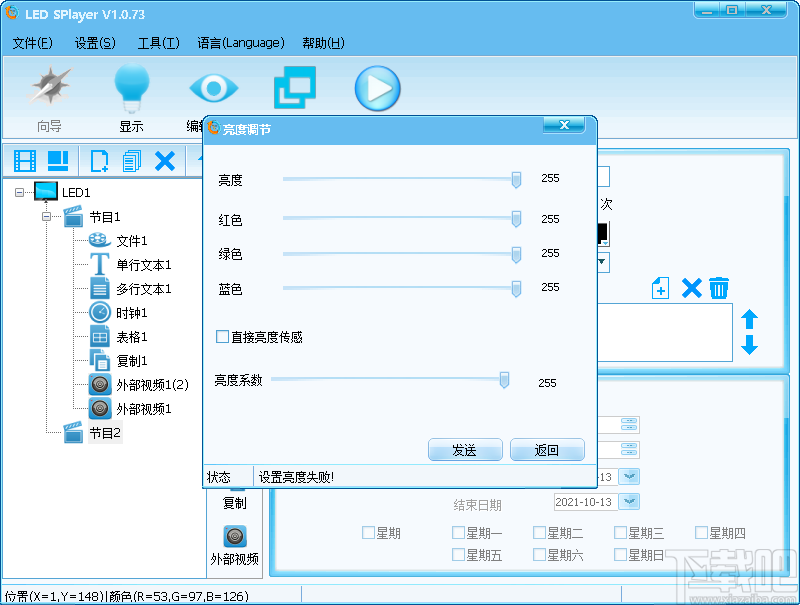Image resolution: width=800 pixels, height=605 pixels.
Task: Click the blue X delete icon in toolbar
Action: click(165, 161)
